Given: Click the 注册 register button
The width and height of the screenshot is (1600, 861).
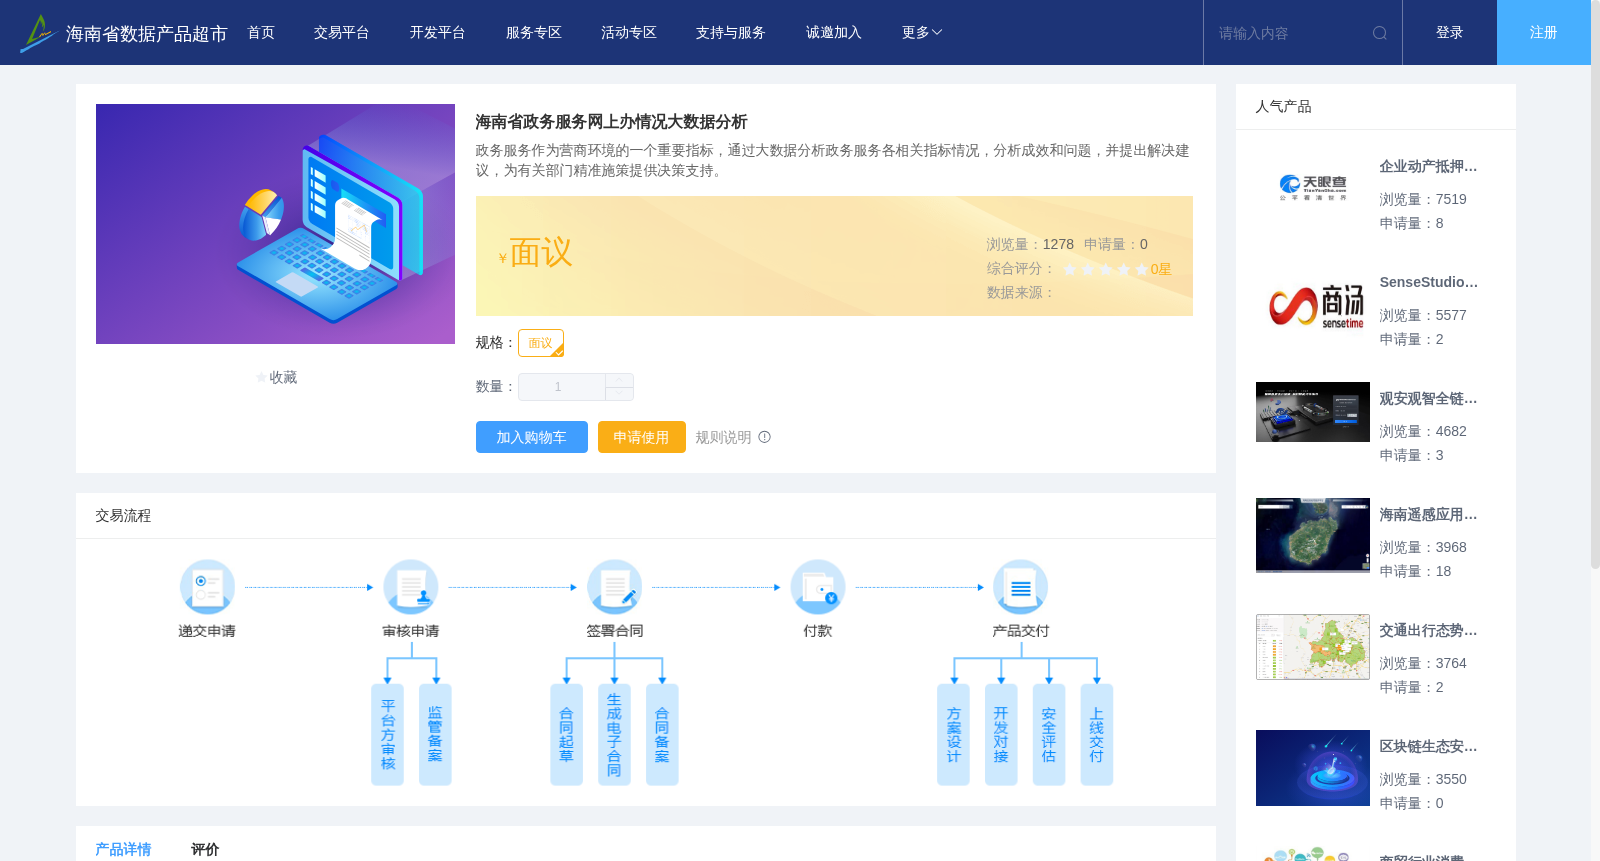Looking at the screenshot, I should tap(1544, 33).
